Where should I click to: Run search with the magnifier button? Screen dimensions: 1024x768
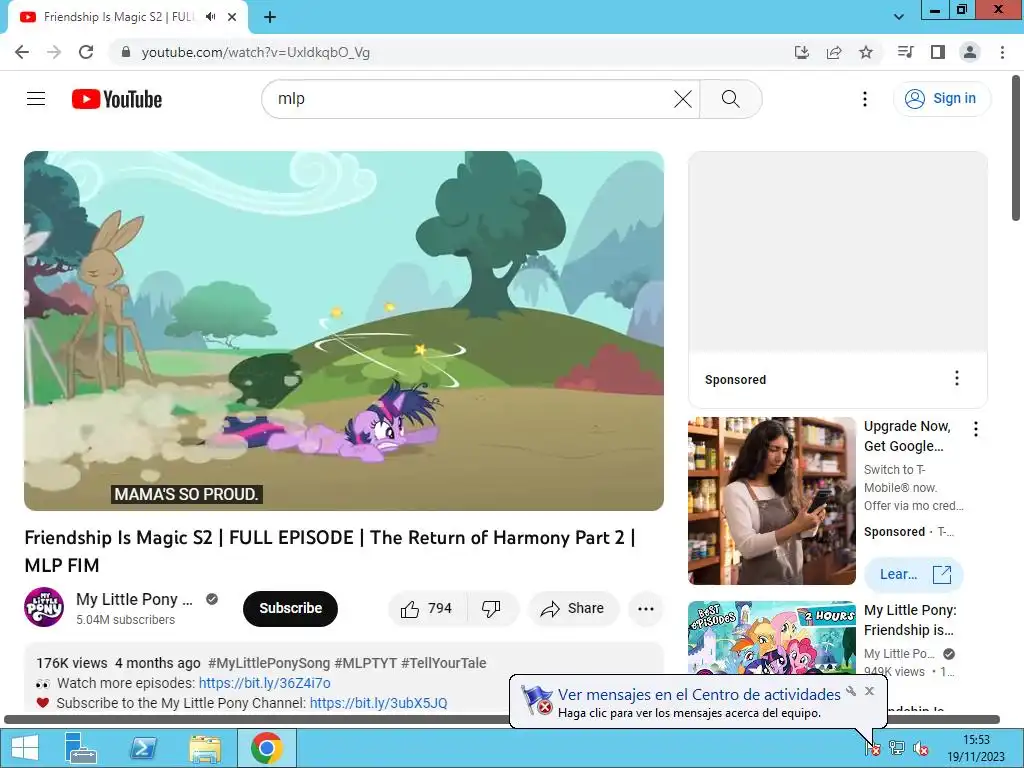click(731, 99)
